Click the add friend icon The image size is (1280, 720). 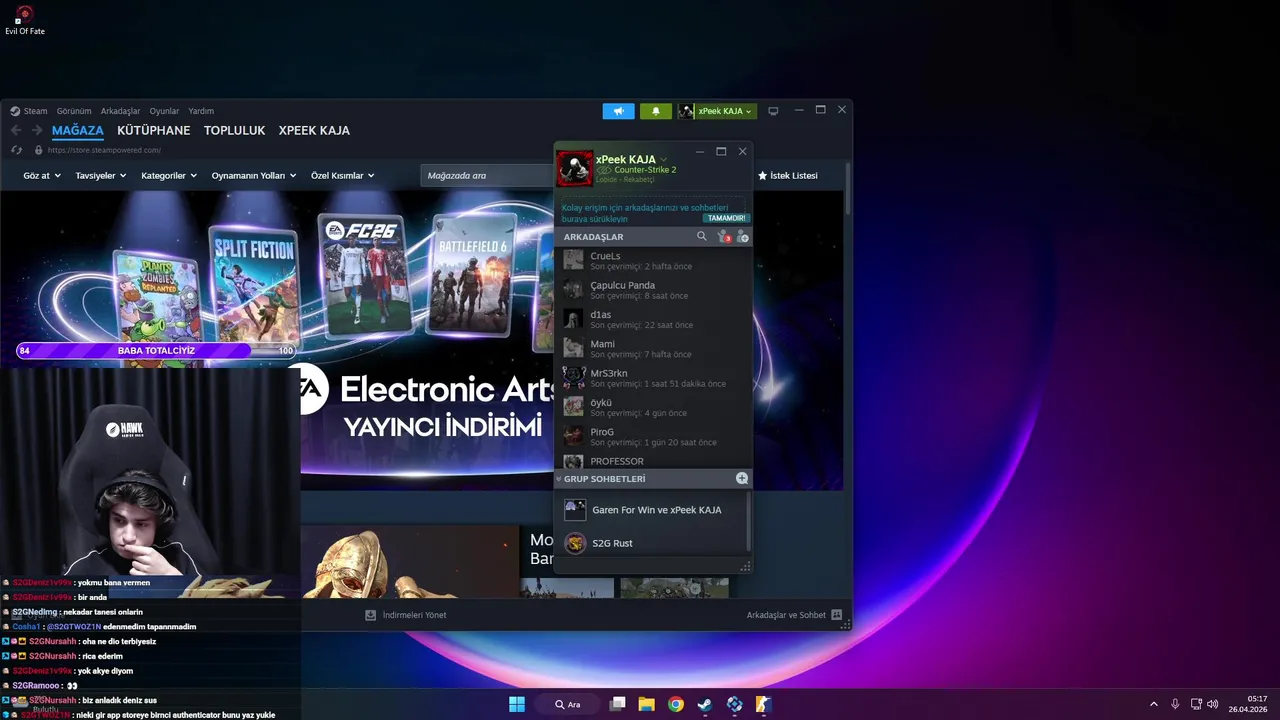[742, 237]
